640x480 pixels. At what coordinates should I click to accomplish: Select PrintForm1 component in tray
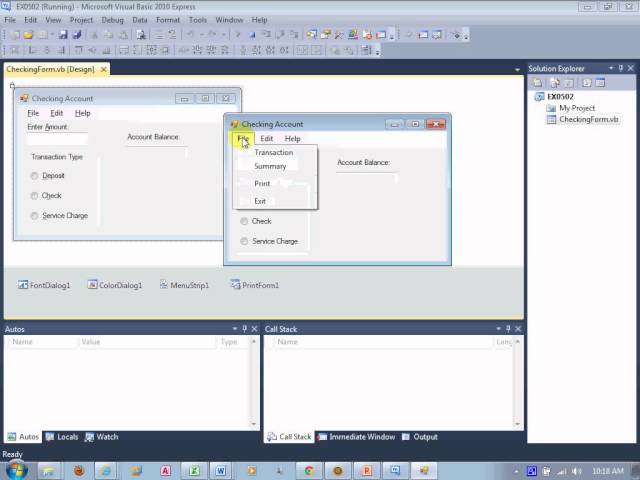[255, 285]
